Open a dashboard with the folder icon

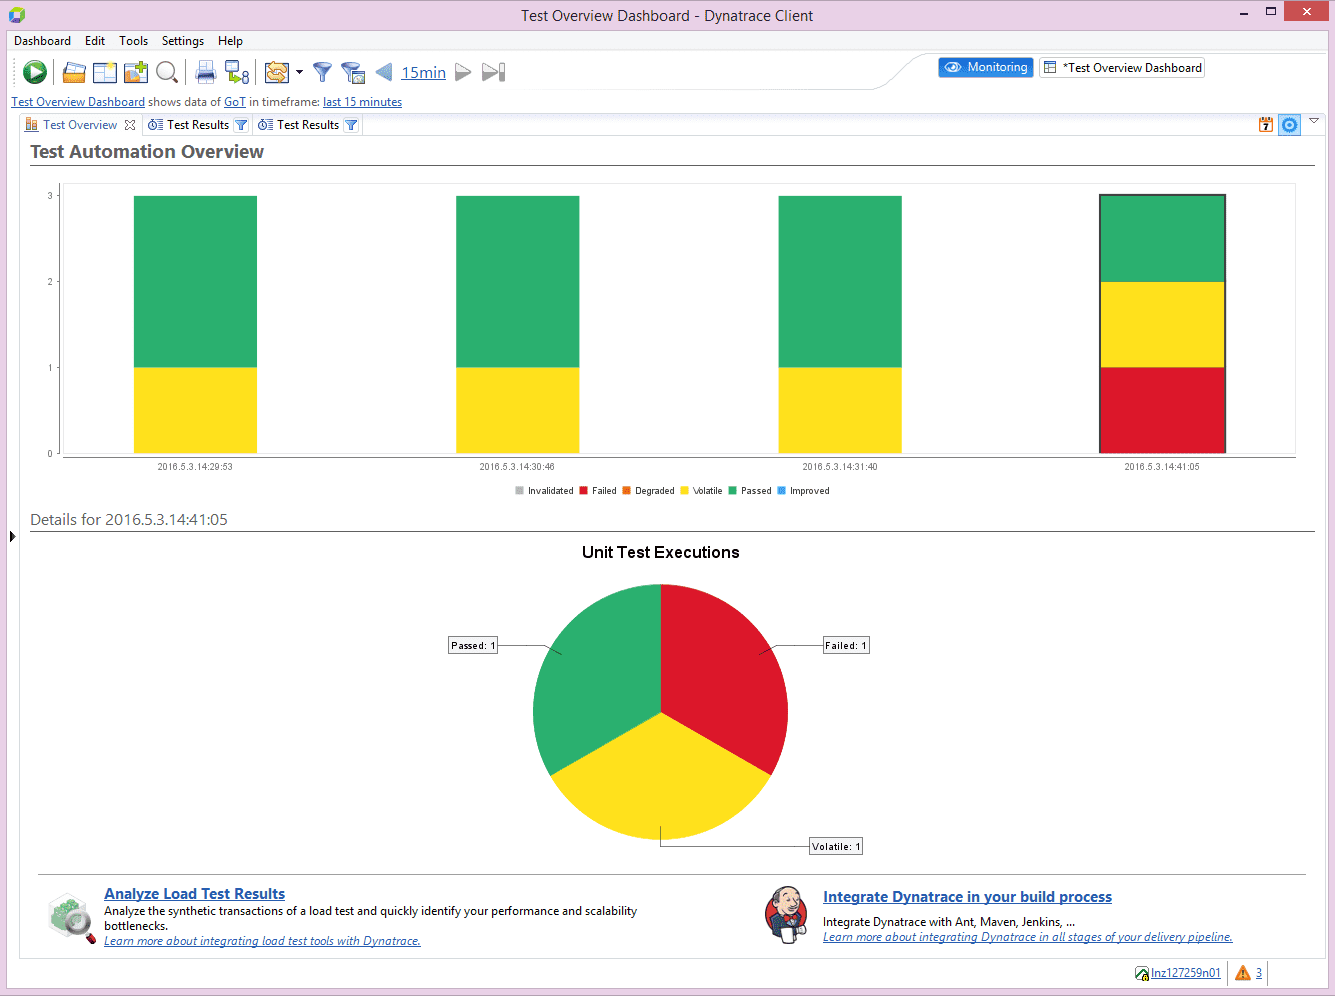(x=74, y=72)
